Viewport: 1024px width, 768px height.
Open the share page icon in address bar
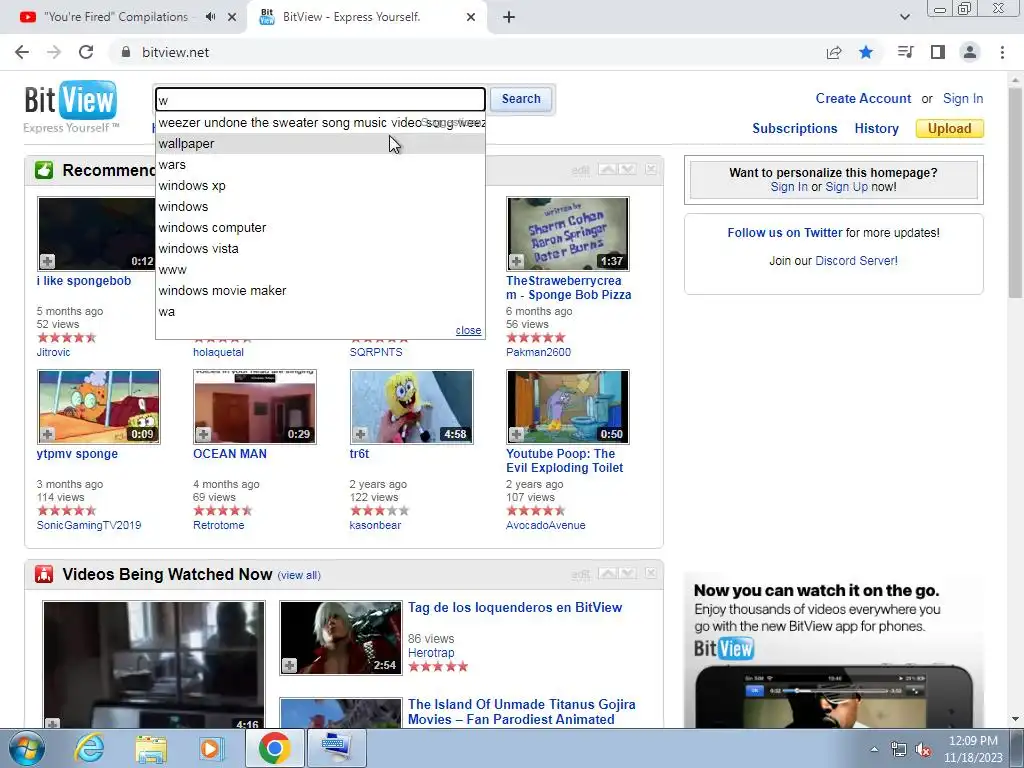tap(834, 52)
